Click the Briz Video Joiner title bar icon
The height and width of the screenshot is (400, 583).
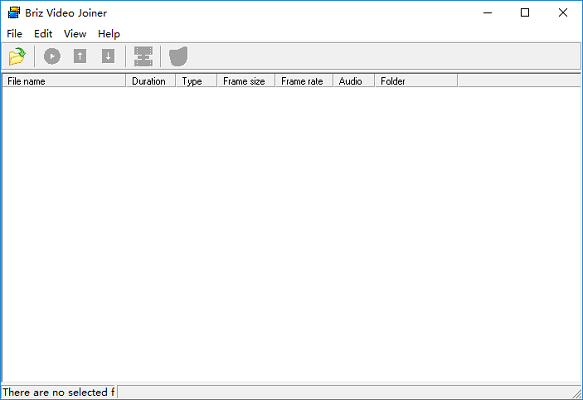coord(14,13)
